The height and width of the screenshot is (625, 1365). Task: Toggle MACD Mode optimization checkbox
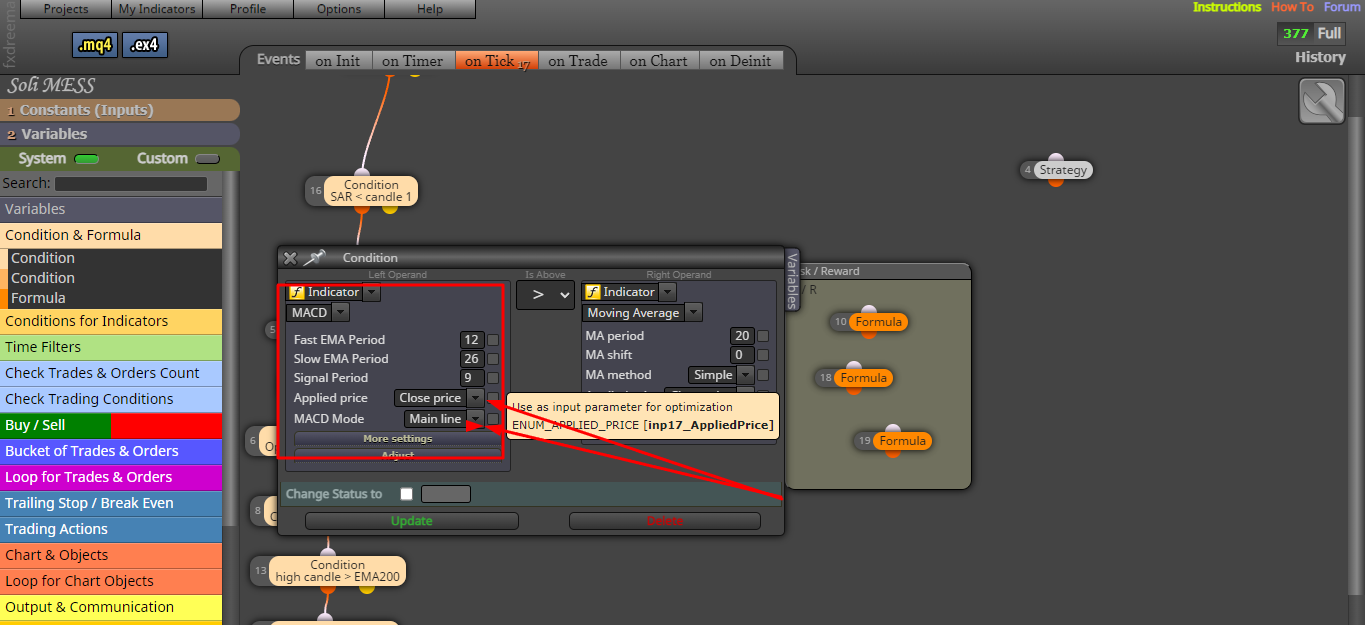coord(493,419)
